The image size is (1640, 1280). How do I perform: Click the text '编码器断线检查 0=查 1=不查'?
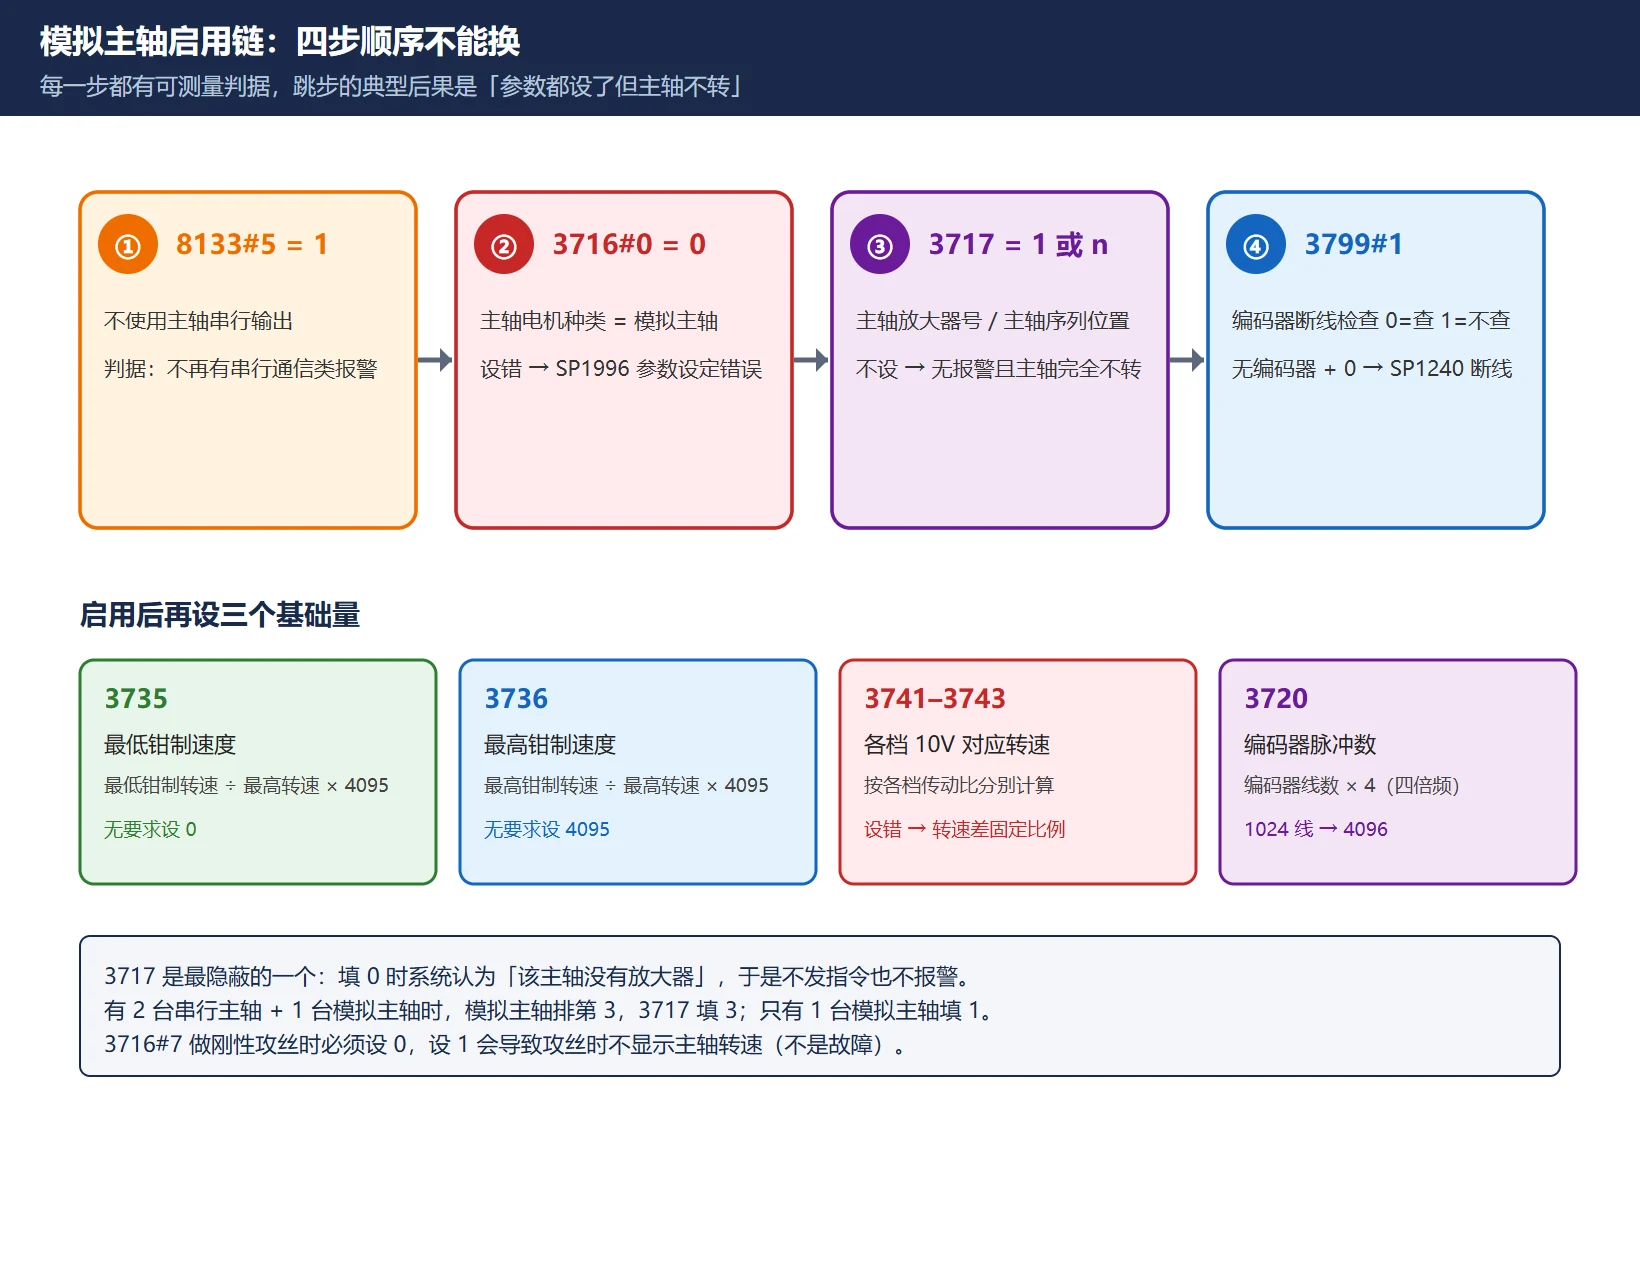[1371, 321]
